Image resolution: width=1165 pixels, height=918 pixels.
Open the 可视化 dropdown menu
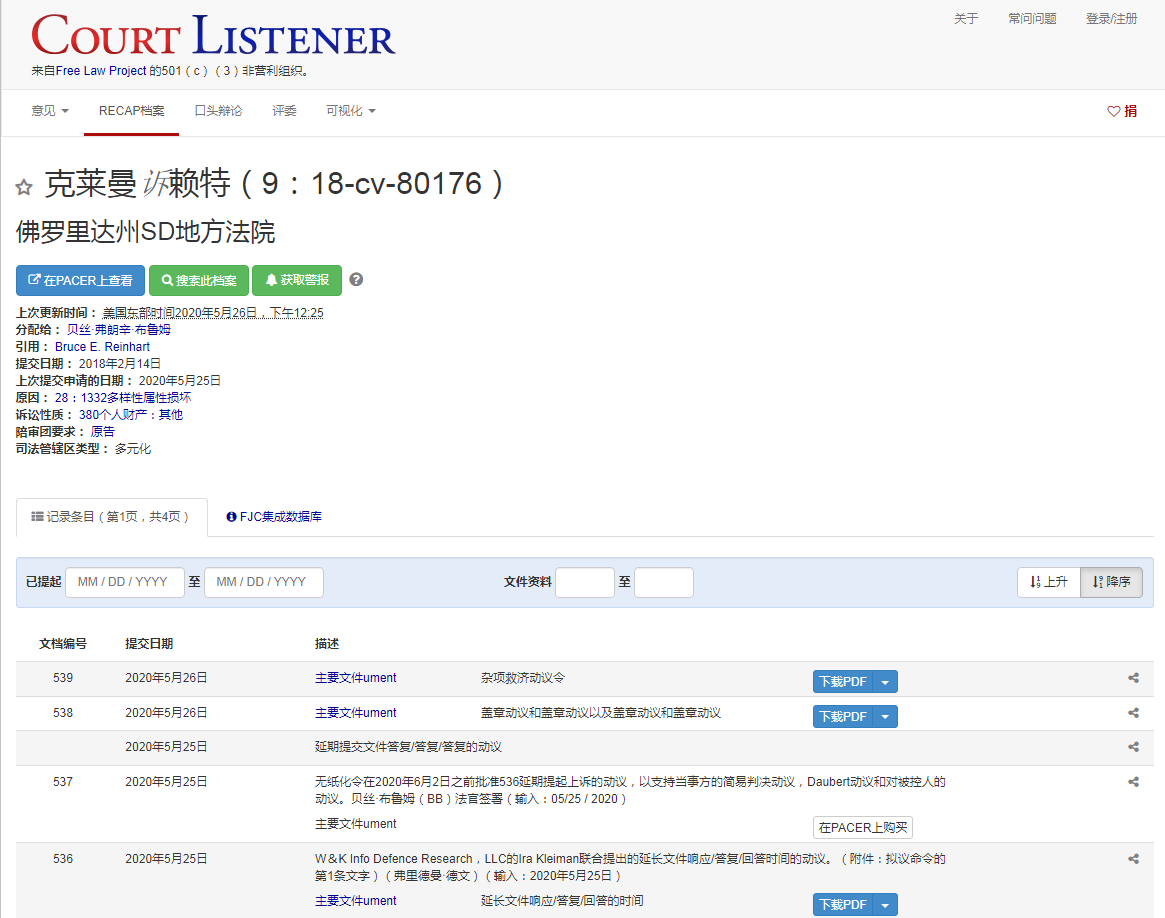click(351, 111)
